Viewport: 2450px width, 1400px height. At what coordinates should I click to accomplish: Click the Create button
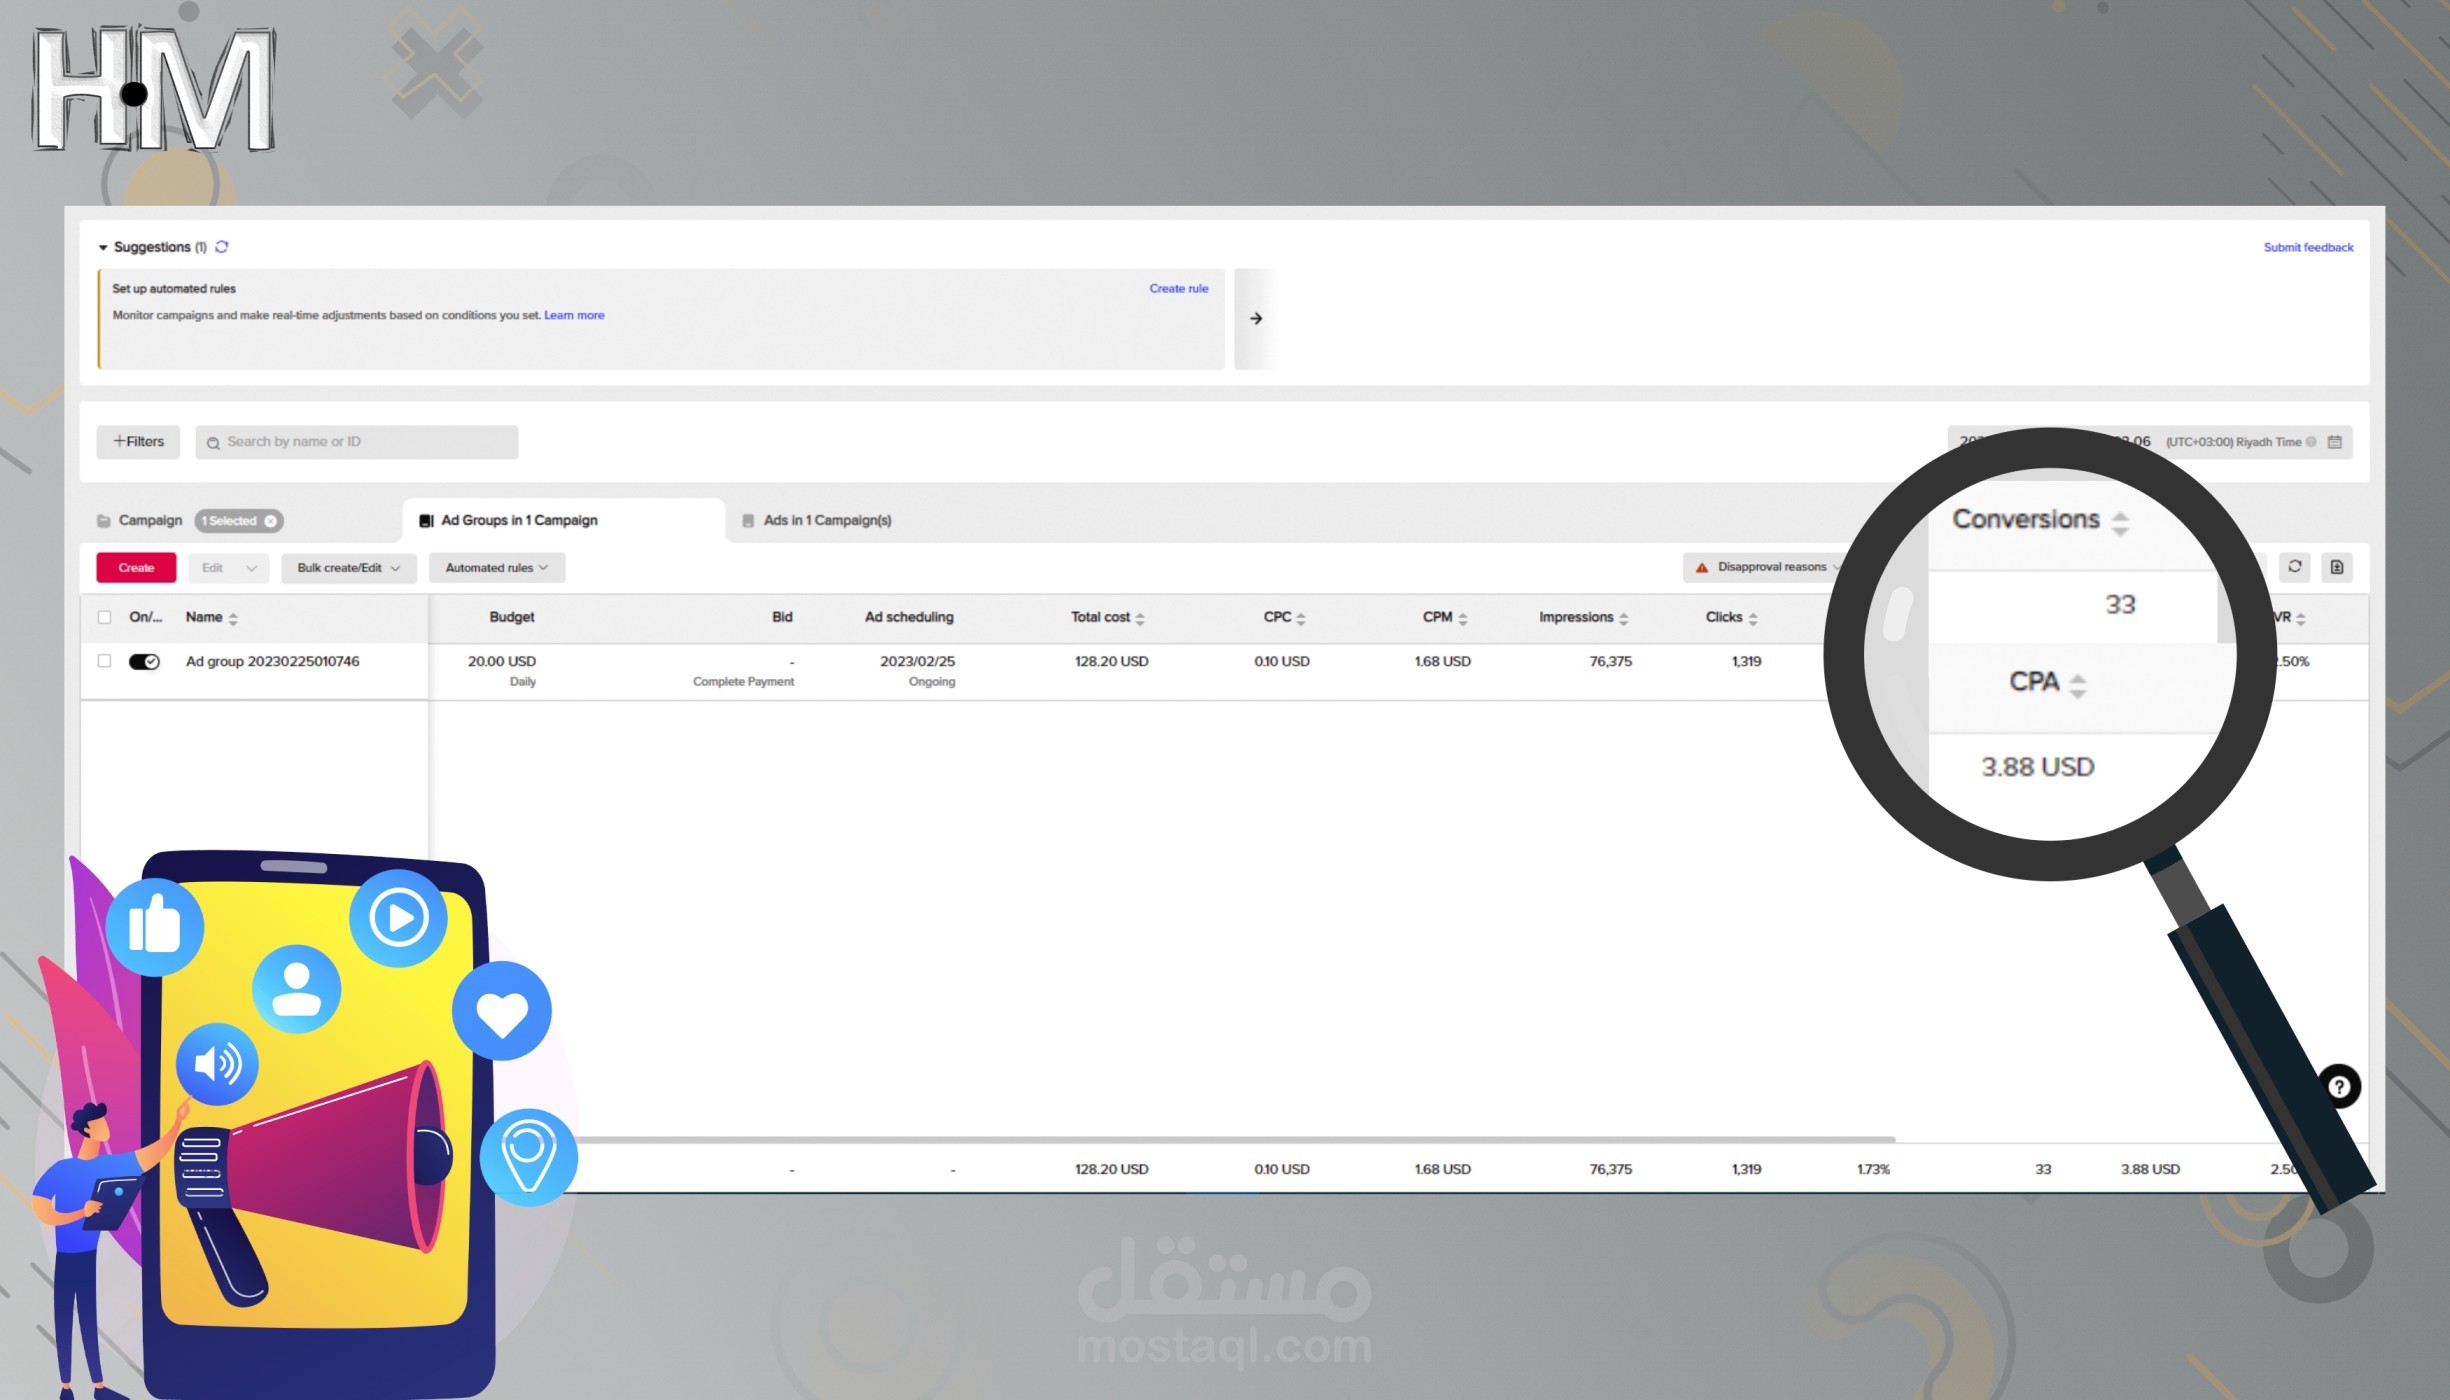coord(135,567)
